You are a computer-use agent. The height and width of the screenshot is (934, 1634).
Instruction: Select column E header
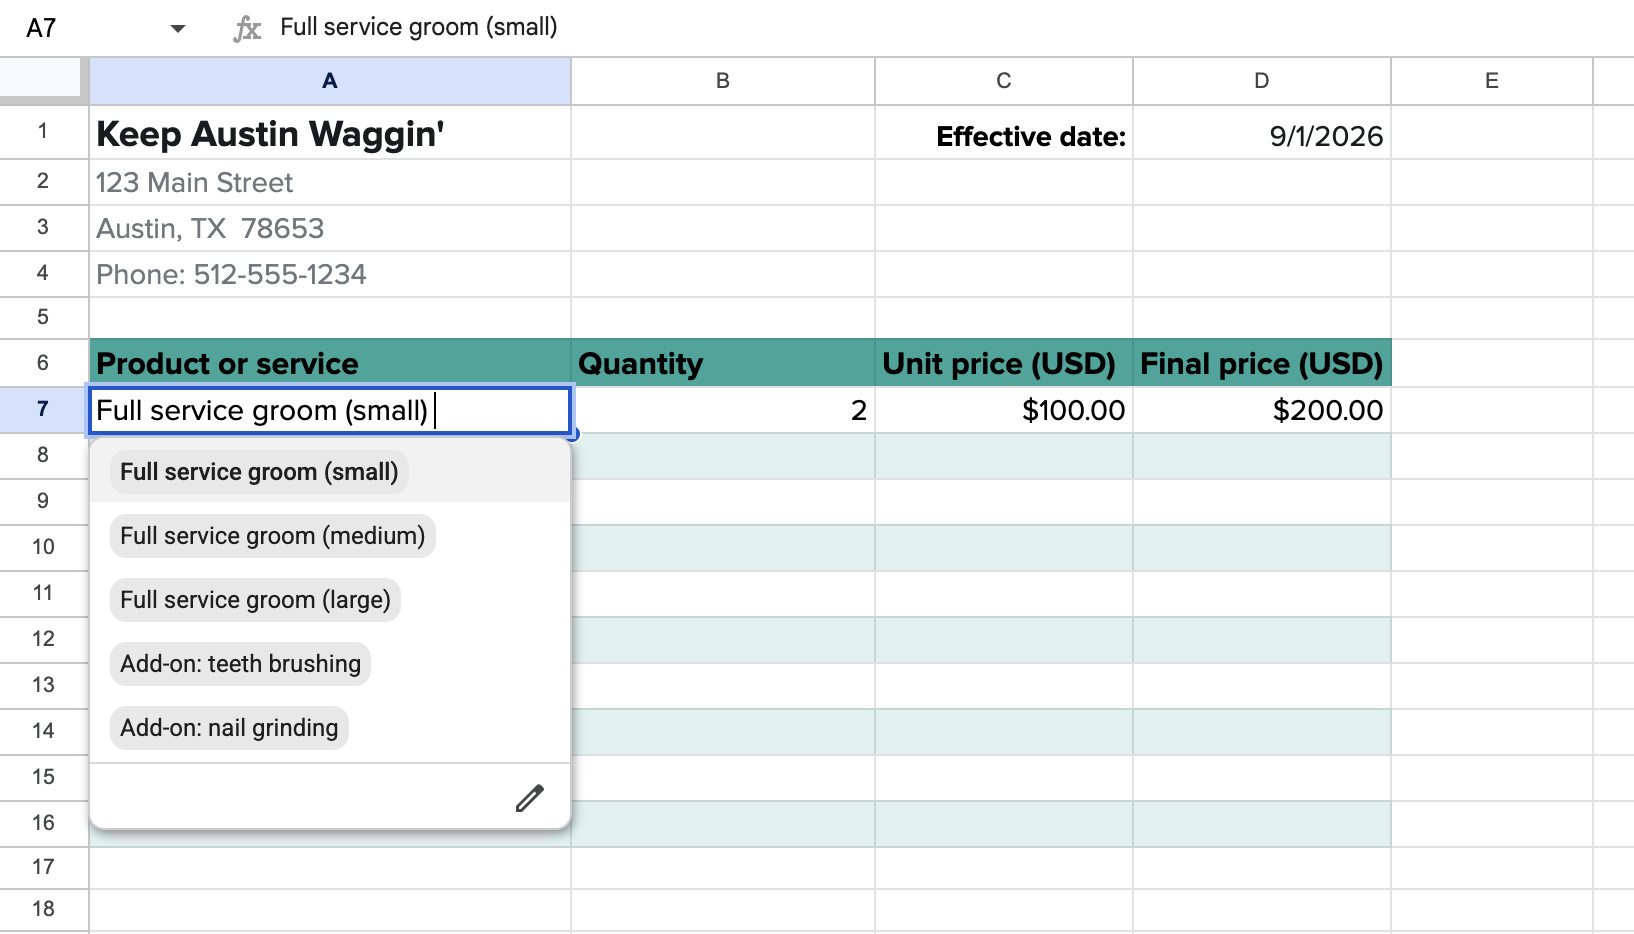click(1492, 81)
